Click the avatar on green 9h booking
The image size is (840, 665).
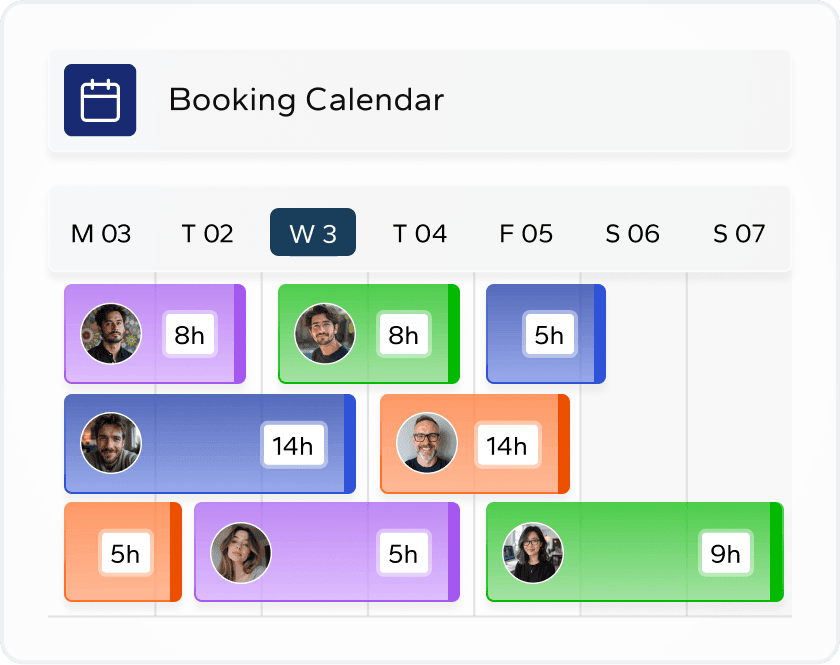tap(533, 553)
